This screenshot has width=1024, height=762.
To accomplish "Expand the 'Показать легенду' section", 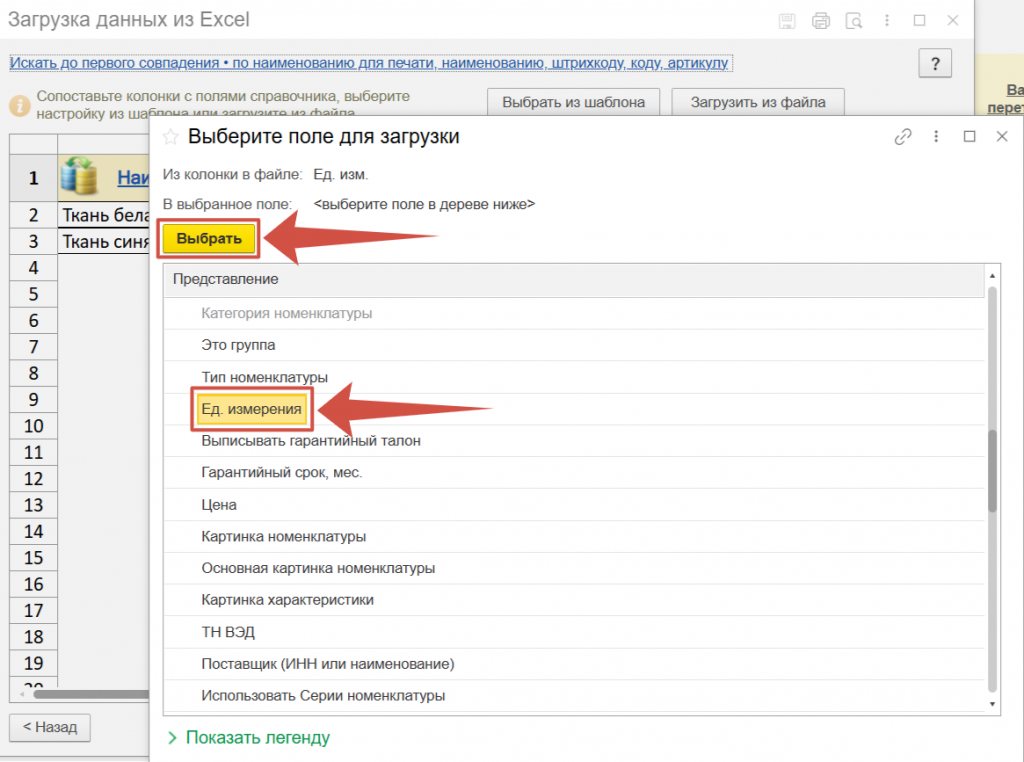I will click(248, 738).
